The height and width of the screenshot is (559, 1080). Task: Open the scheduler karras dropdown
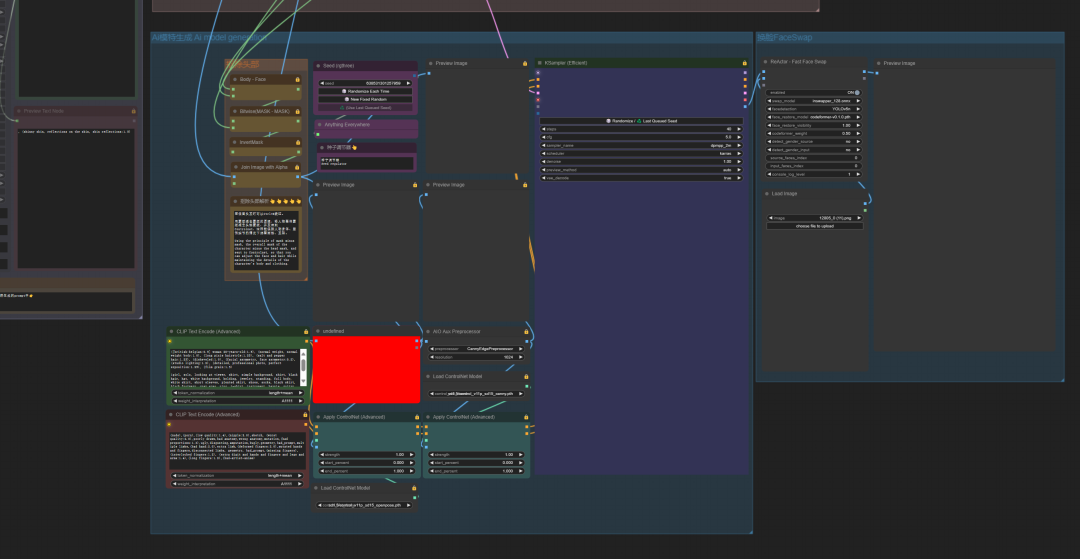click(x=641, y=154)
